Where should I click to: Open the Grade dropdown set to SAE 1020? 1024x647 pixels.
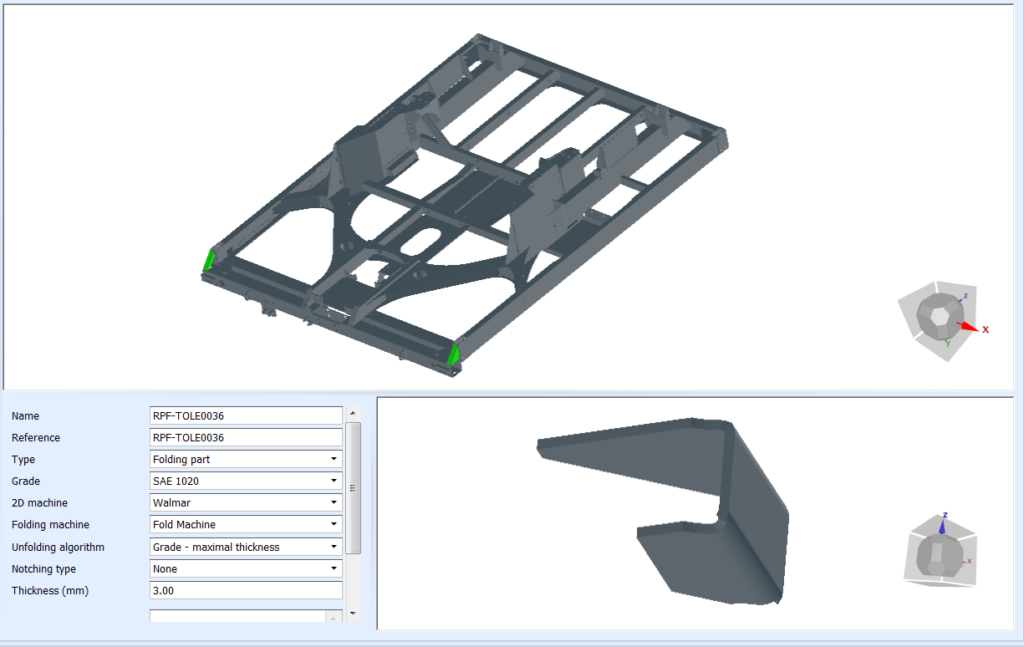[x=334, y=480]
